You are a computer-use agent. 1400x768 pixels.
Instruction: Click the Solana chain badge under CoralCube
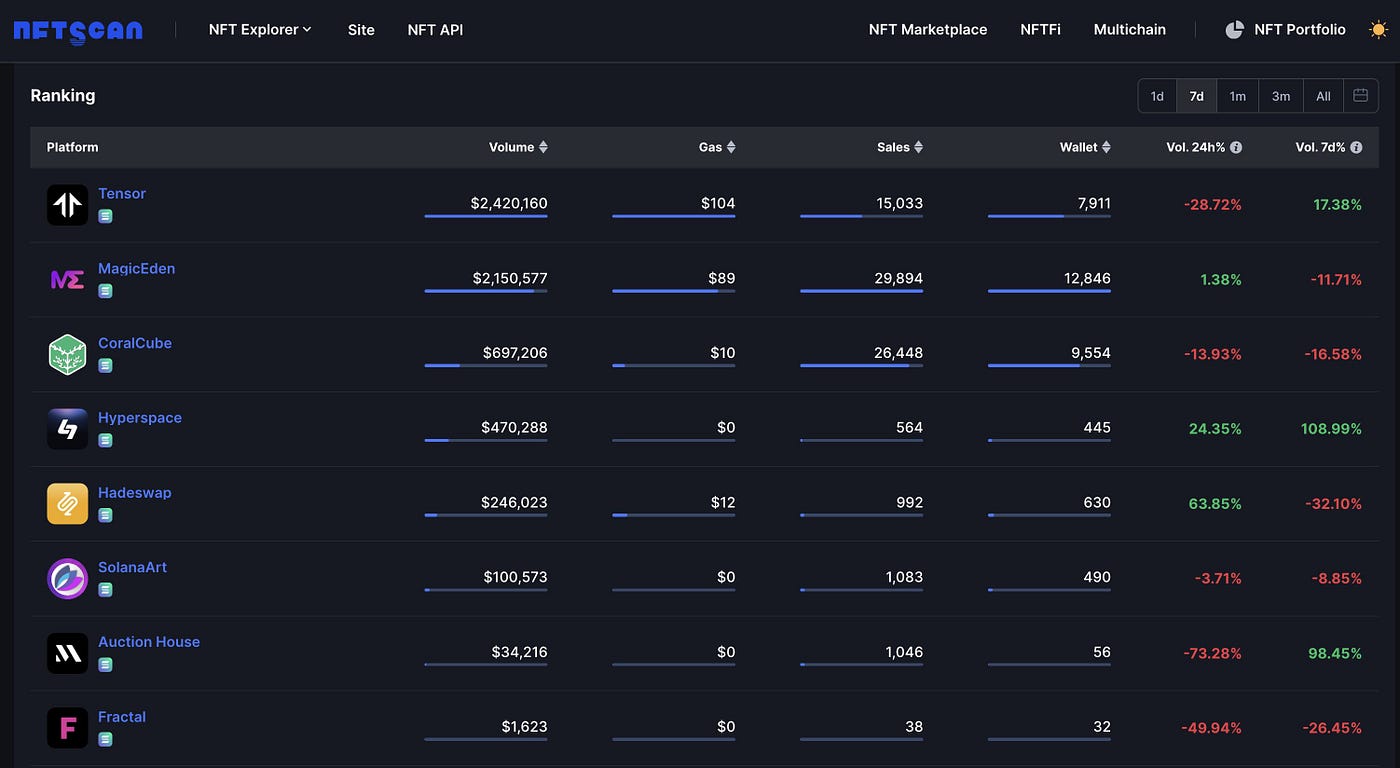point(105,365)
